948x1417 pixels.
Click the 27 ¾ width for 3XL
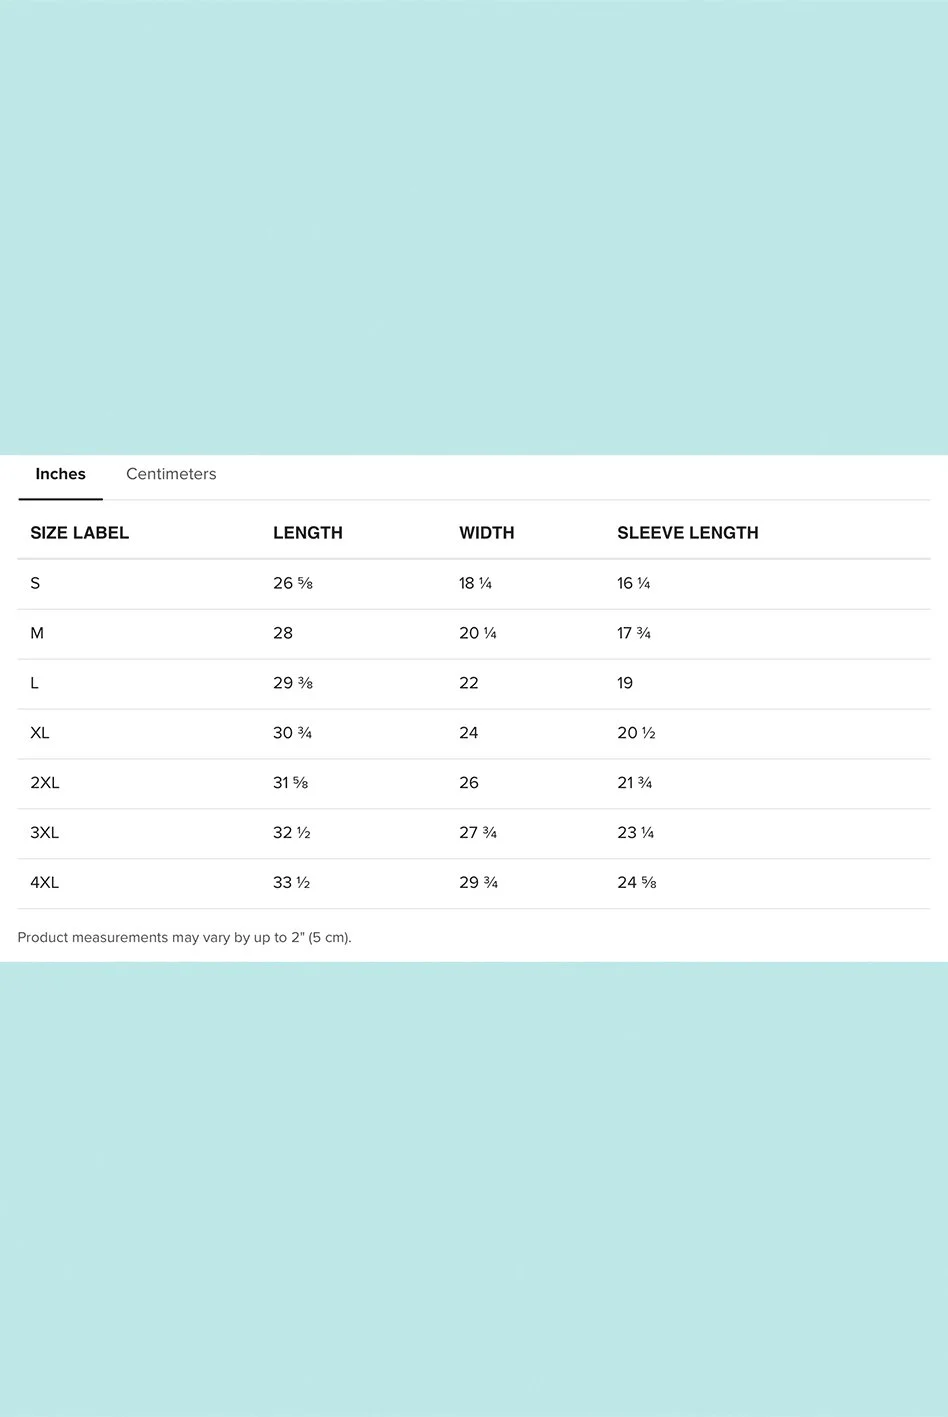click(478, 833)
